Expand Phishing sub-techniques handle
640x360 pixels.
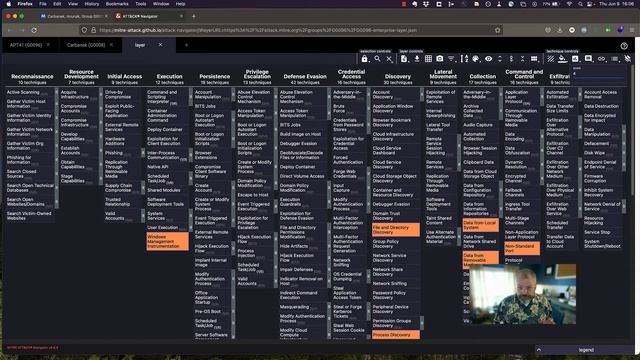click(143, 153)
